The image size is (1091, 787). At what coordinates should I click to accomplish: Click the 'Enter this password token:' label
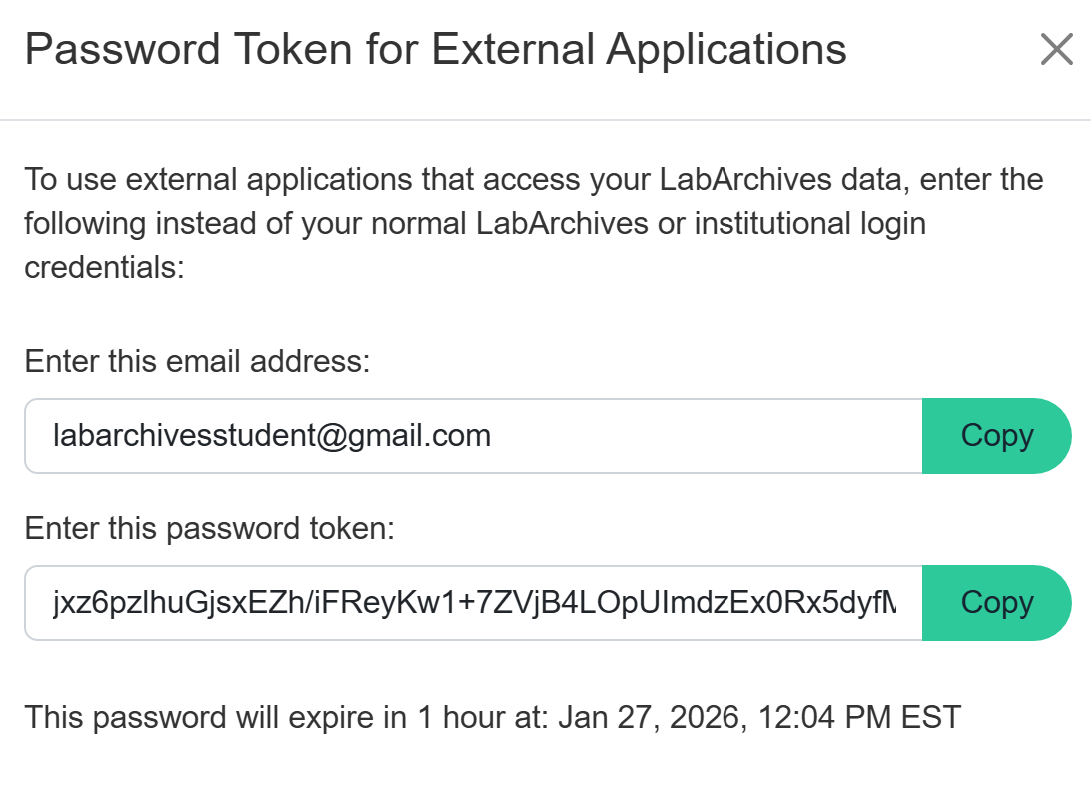tap(210, 528)
